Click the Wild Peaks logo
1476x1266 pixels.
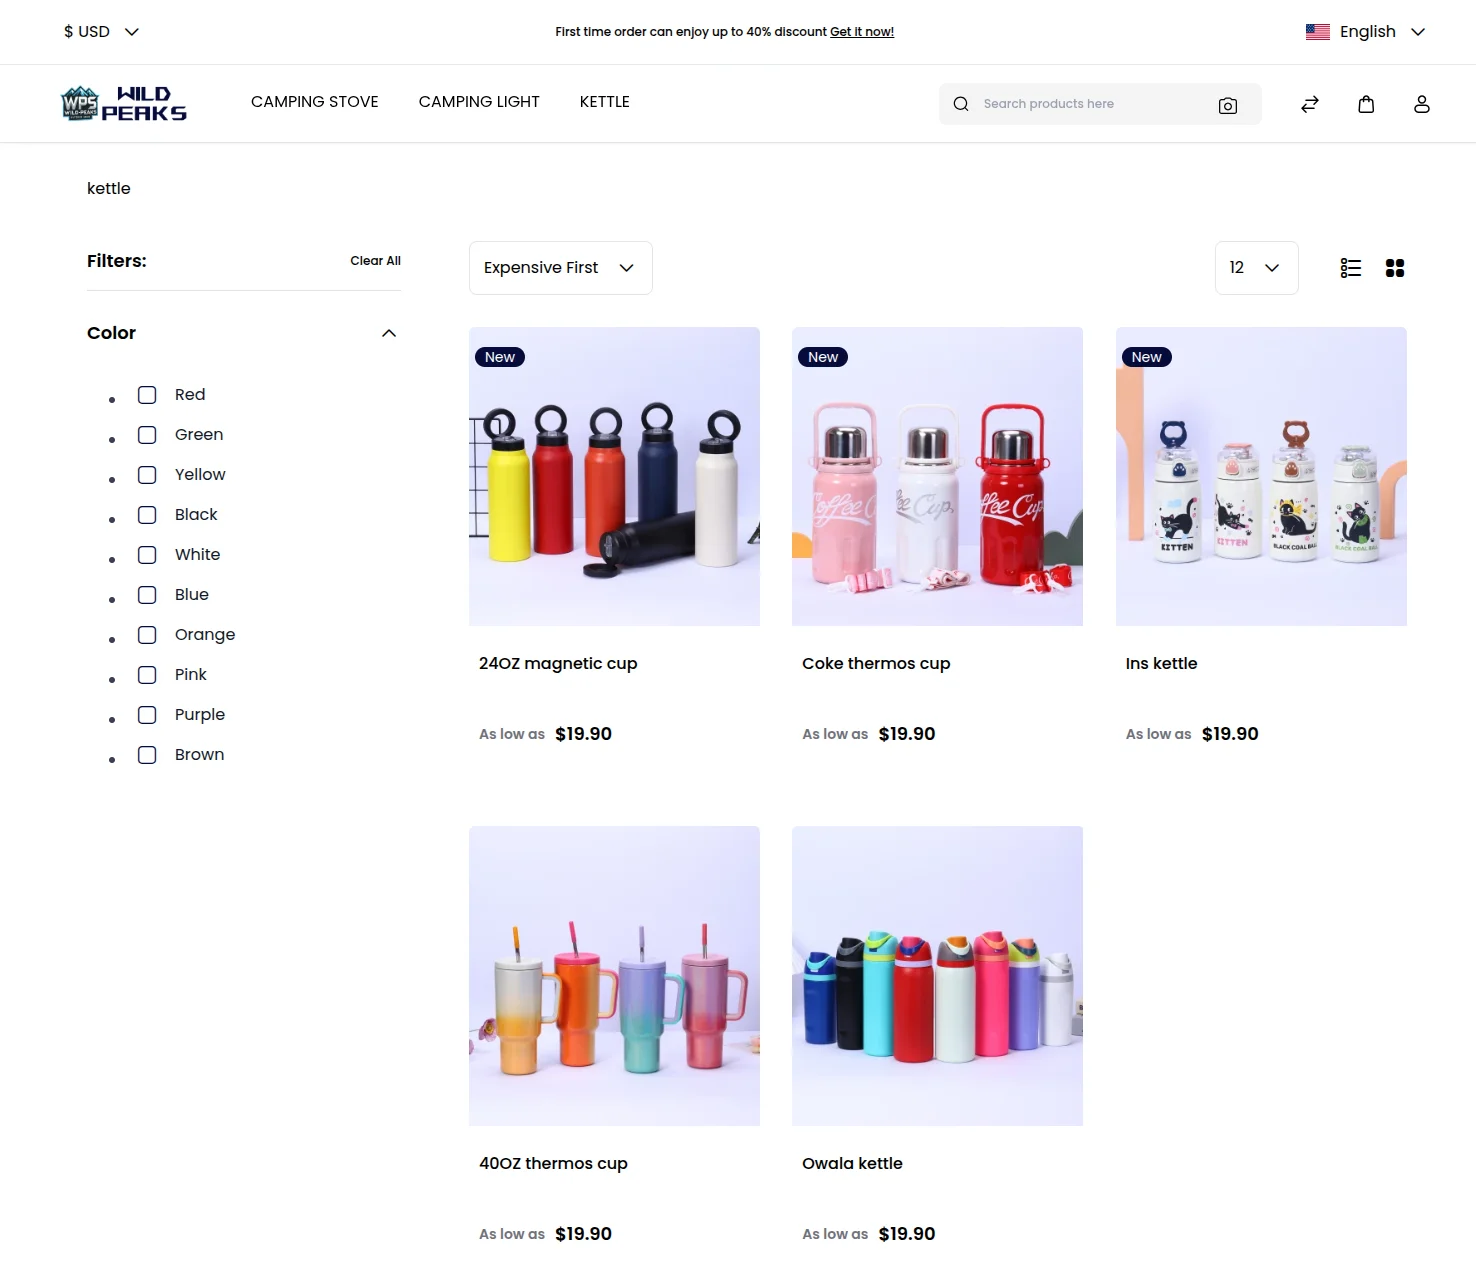point(123,103)
